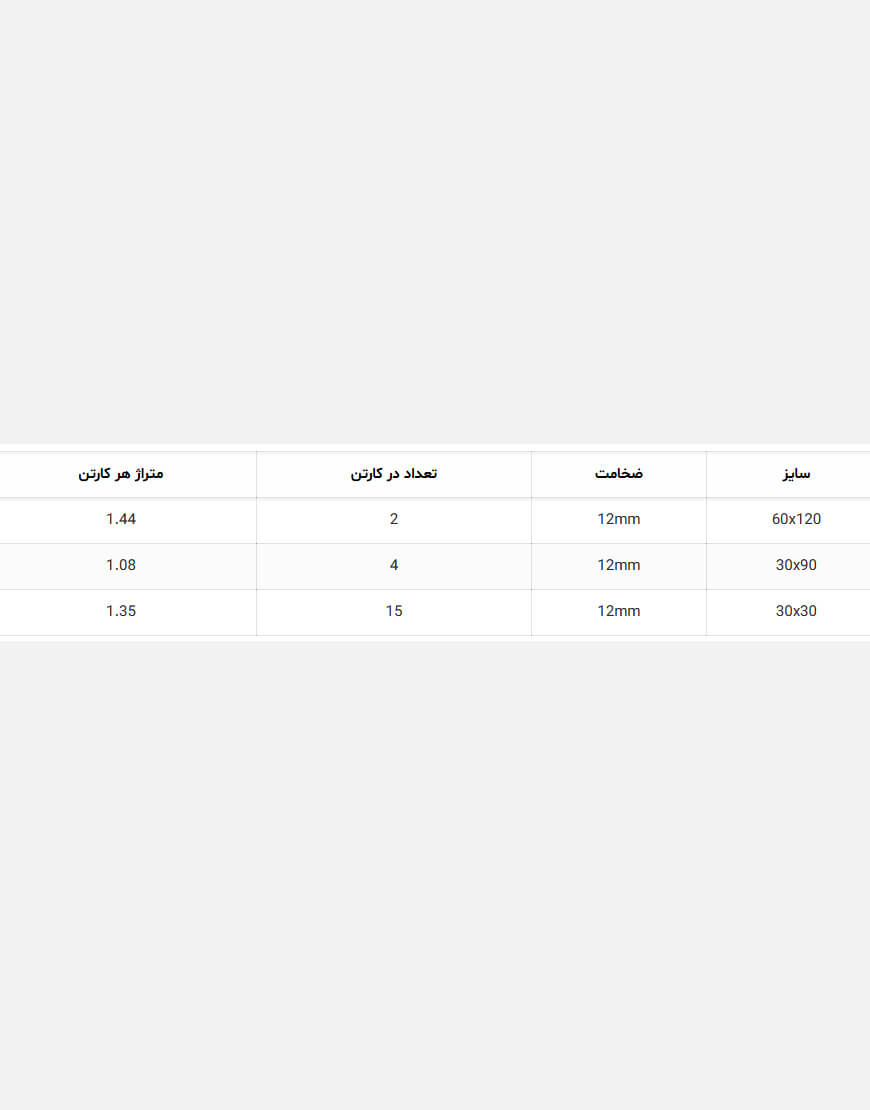This screenshot has width=870, height=1110.
Task: Select the carton count value 4
Action: pyautogui.click(x=394, y=565)
